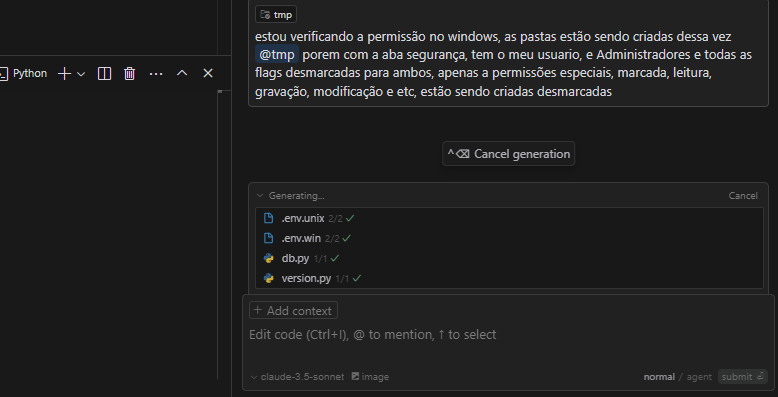Click the new terminal plus icon
Viewport: 778px width, 397px height.
(65, 74)
